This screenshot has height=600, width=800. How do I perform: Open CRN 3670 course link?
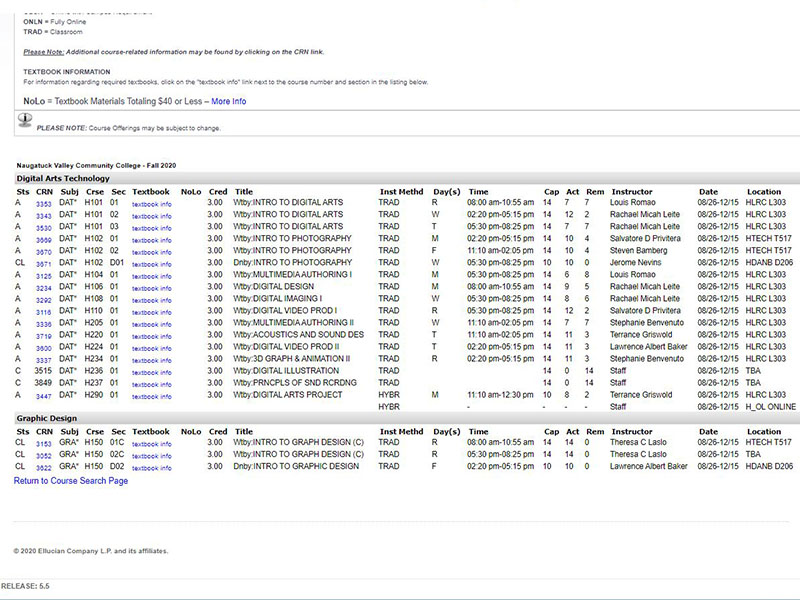click(44, 252)
